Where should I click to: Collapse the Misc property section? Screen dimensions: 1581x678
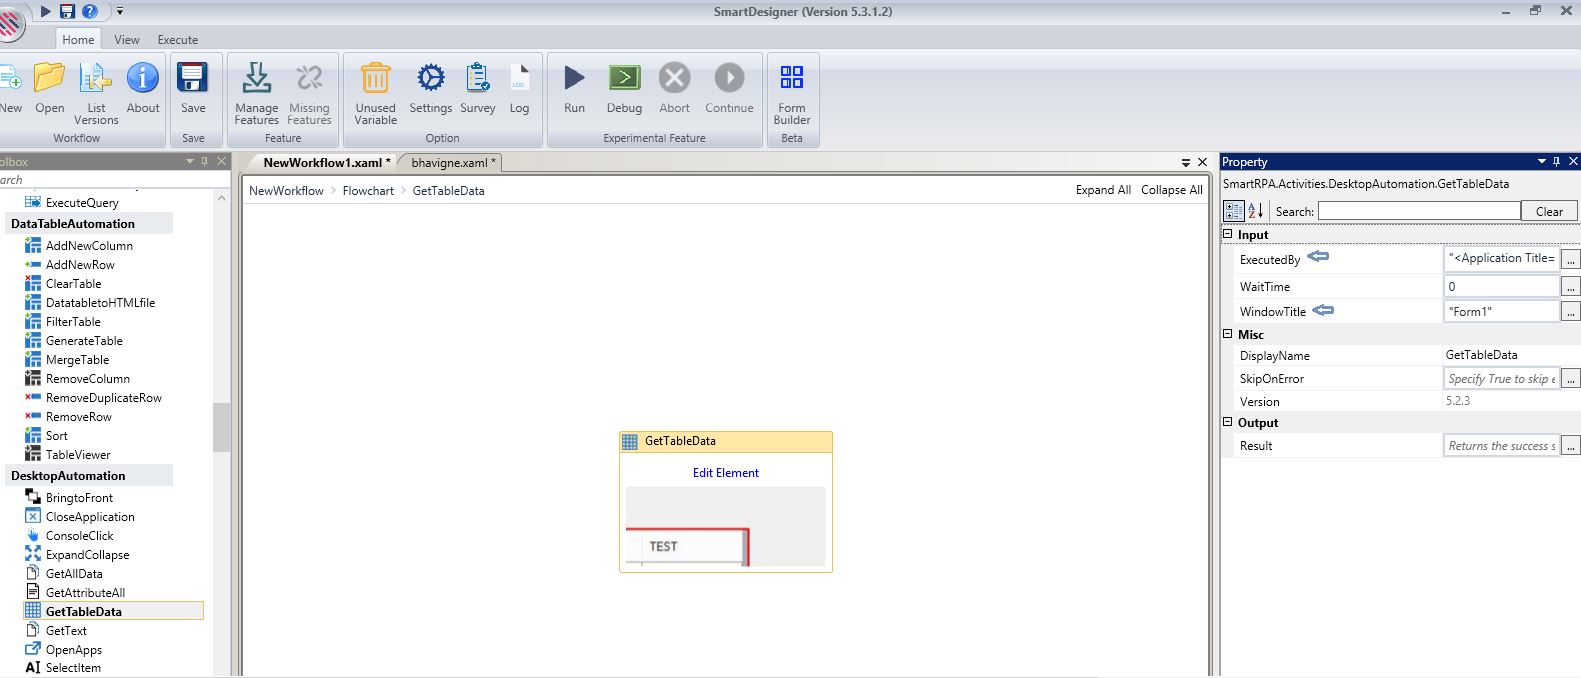[x=1228, y=334]
